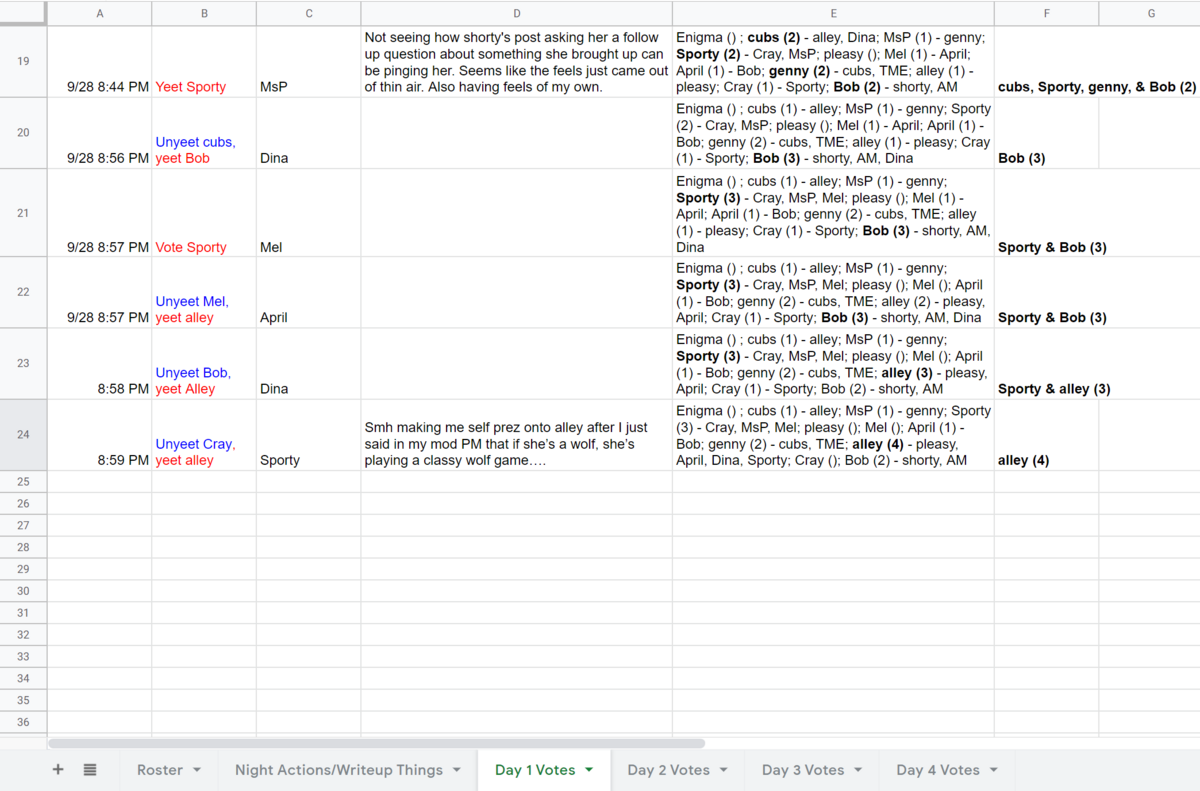Select row 23 header
Viewport: 1200px width, 791px height.
coord(23,364)
